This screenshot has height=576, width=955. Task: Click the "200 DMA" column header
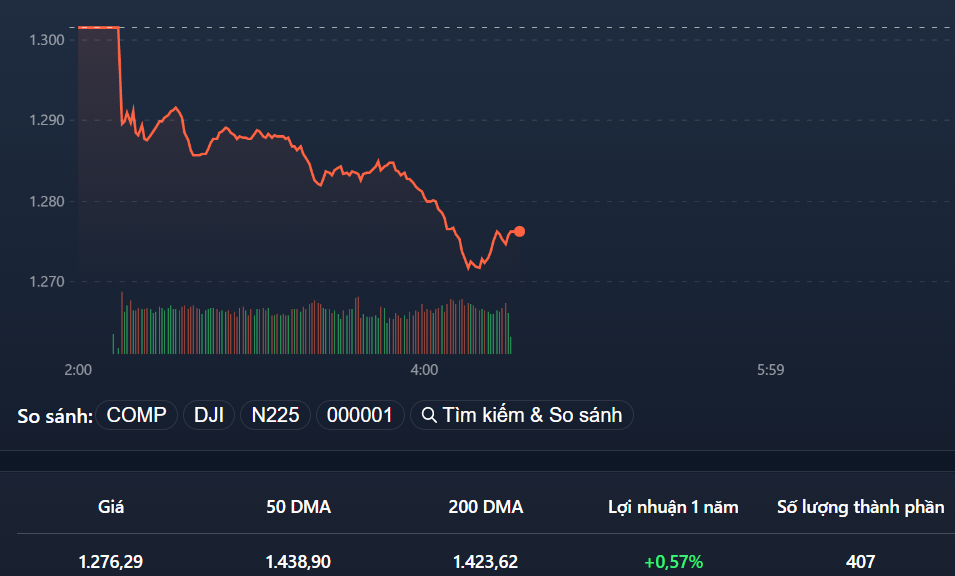click(x=487, y=507)
